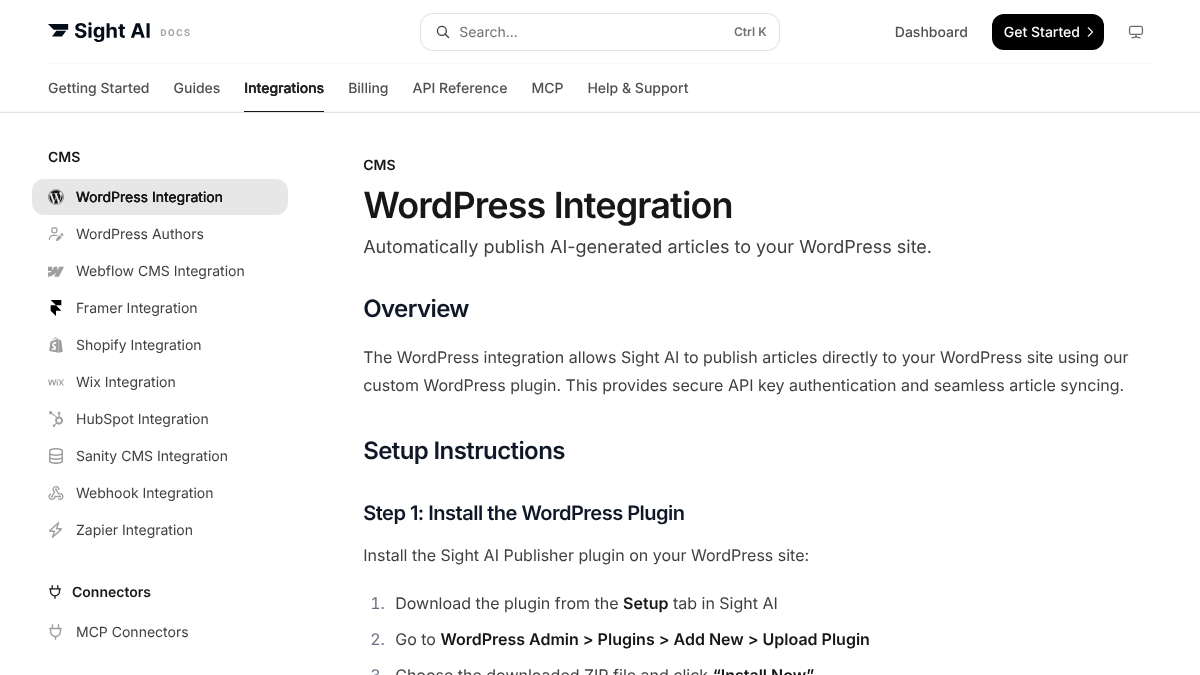
Task: Click the WordPress Authors user icon
Action: tap(56, 234)
